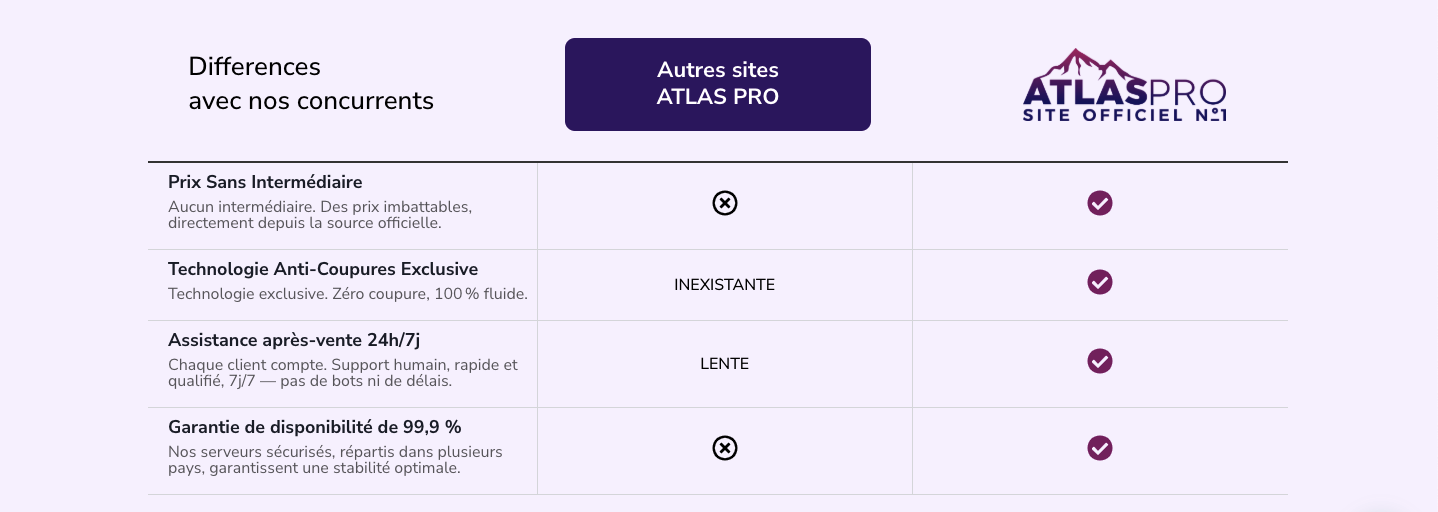Click the Chaque client compte description text
Screen dimensions: 1438x512
click(x=343, y=373)
